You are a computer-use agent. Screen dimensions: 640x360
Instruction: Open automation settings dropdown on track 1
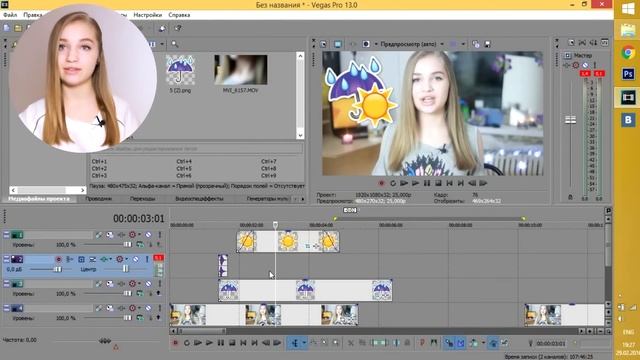click(140, 235)
